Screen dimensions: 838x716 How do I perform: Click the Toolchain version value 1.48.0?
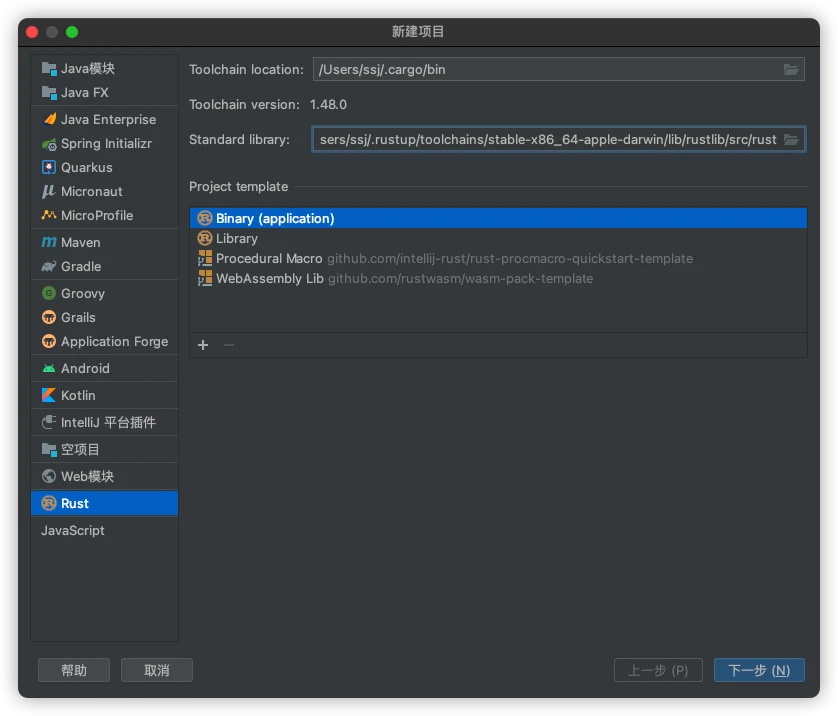coord(328,105)
